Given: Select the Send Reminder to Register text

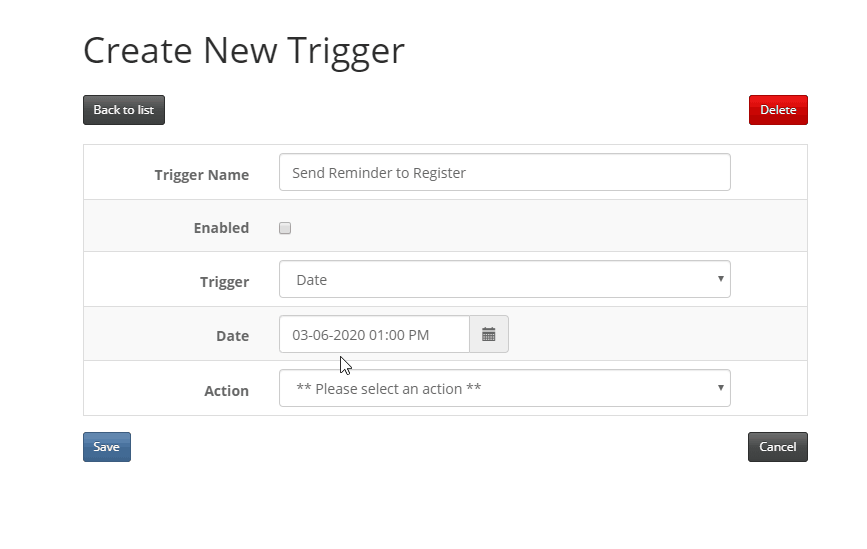Looking at the screenshot, I should tap(379, 173).
